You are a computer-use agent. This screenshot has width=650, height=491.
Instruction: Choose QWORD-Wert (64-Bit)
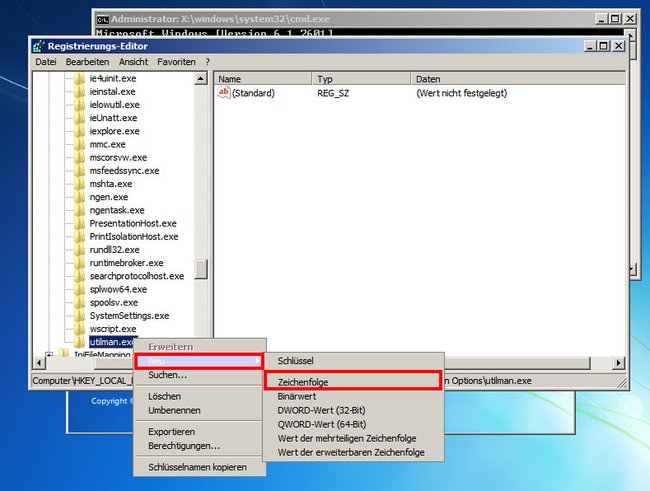point(353,425)
